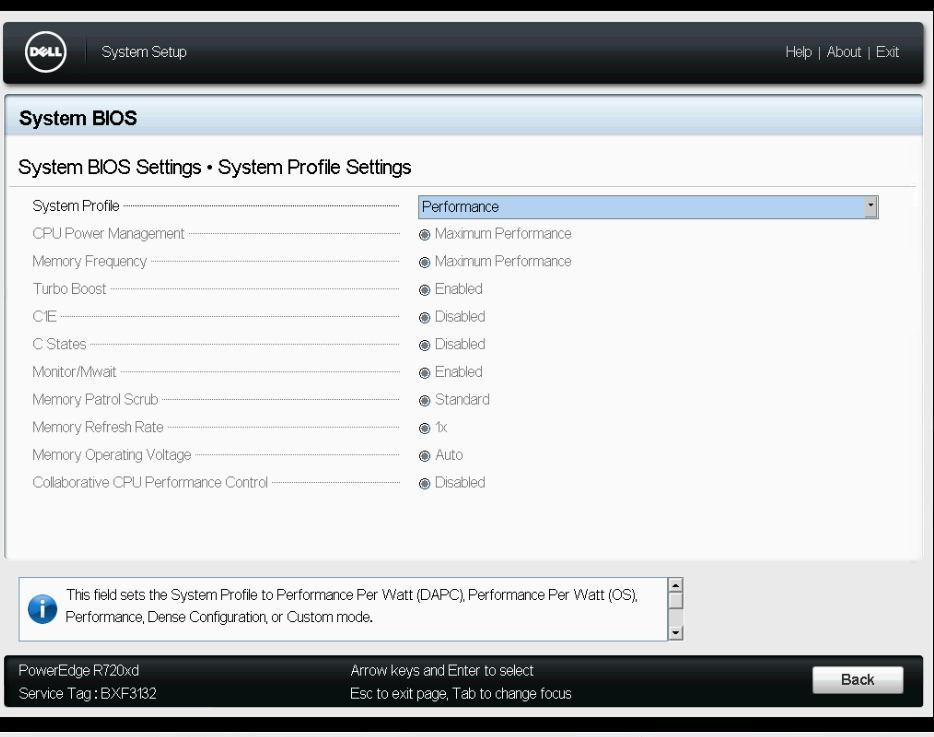Select the C1E Disabled radio button
The height and width of the screenshot is (737, 934).
(x=424, y=318)
